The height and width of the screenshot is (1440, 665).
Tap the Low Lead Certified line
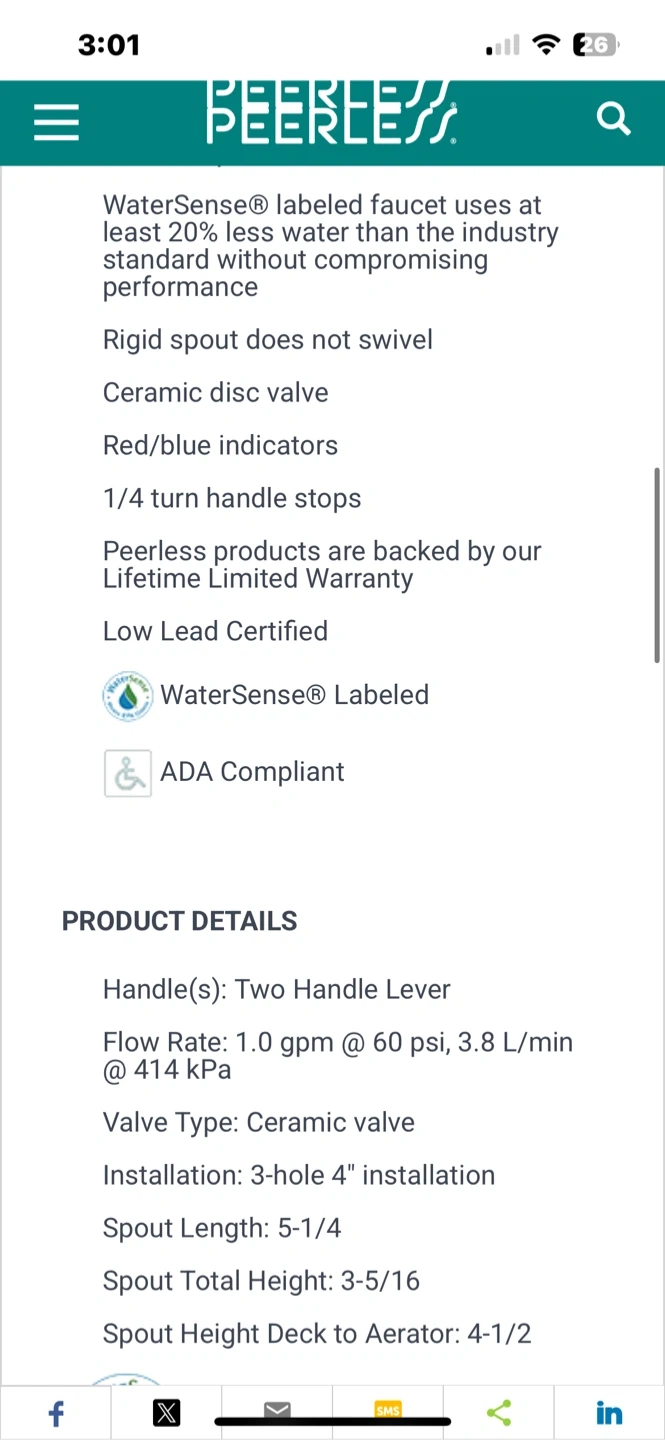[x=215, y=631]
